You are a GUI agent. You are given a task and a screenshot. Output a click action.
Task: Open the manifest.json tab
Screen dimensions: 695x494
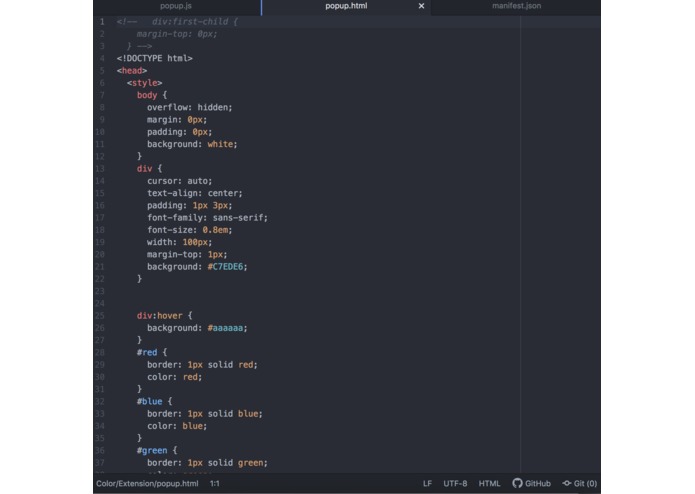point(516,6)
